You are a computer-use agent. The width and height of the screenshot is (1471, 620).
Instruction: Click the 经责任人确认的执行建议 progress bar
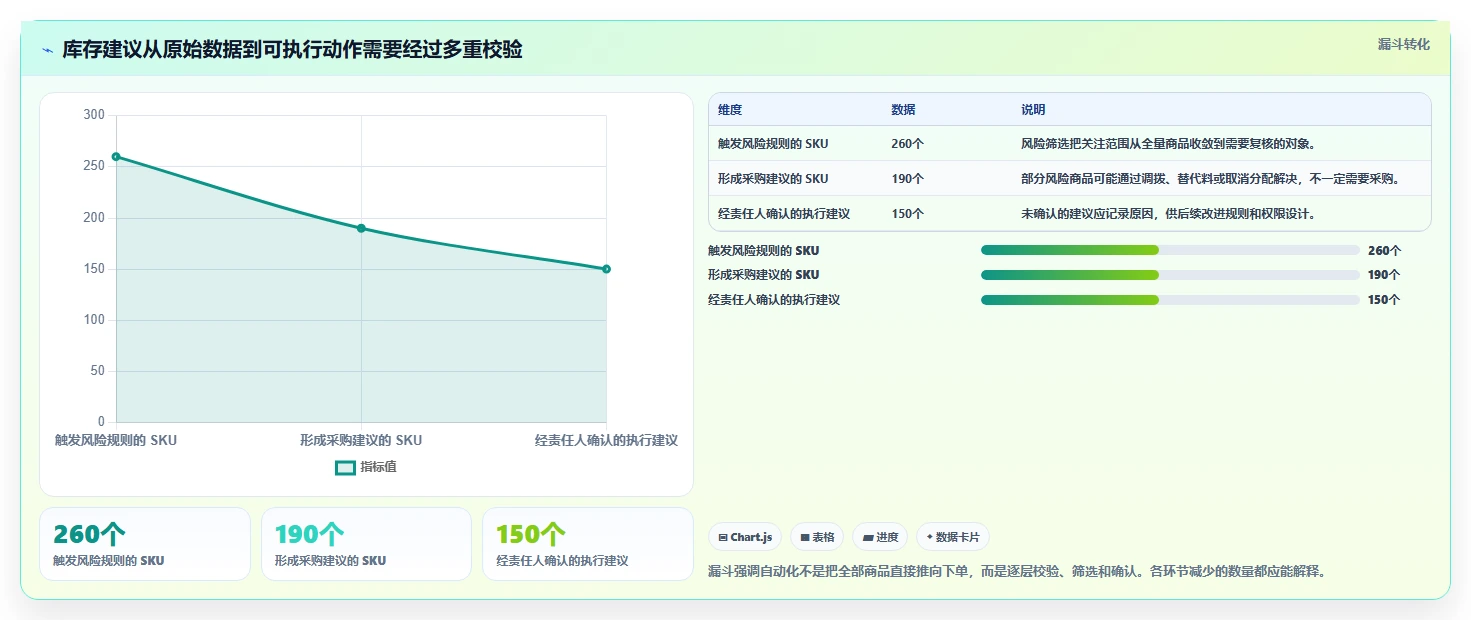tap(1170, 300)
